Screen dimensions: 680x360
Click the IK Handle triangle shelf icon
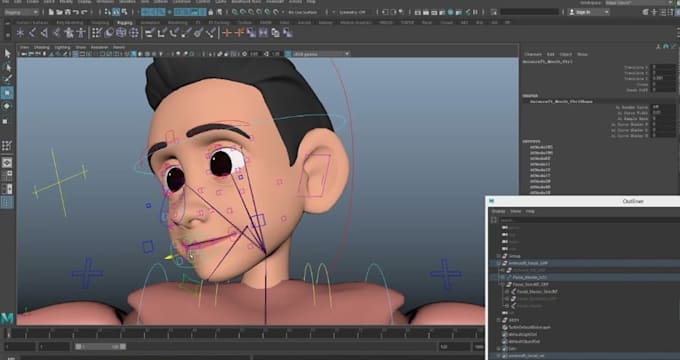(44, 33)
